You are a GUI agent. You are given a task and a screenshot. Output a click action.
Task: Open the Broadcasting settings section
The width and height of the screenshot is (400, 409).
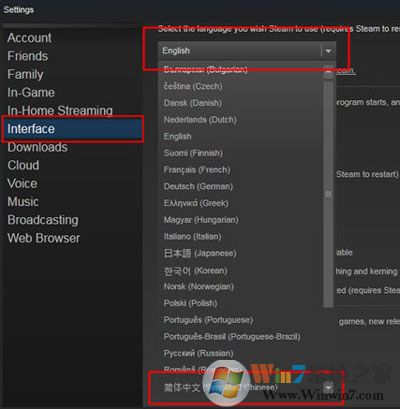pyautogui.click(x=43, y=220)
